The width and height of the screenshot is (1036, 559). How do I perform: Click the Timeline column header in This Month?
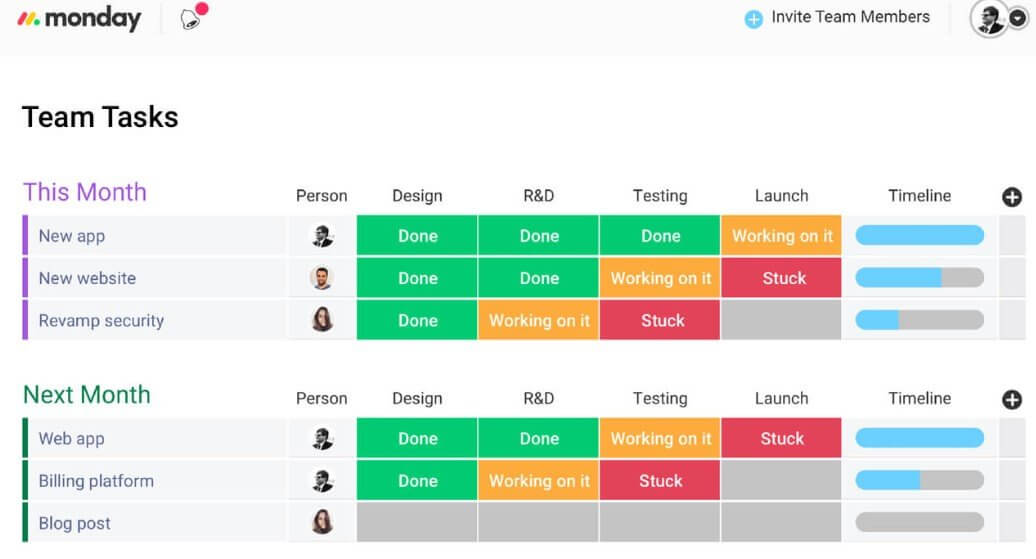point(919,196)
